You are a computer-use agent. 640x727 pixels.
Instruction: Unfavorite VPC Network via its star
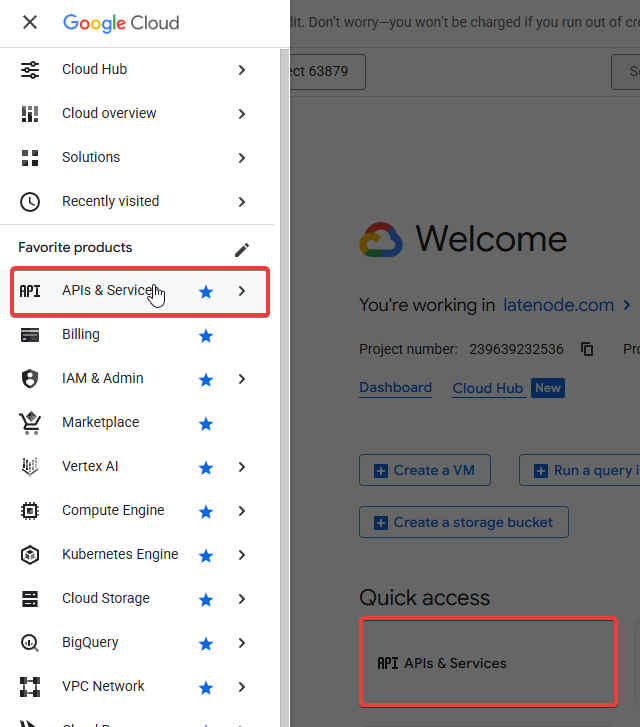pyautogui.click(x=206, y=688)
